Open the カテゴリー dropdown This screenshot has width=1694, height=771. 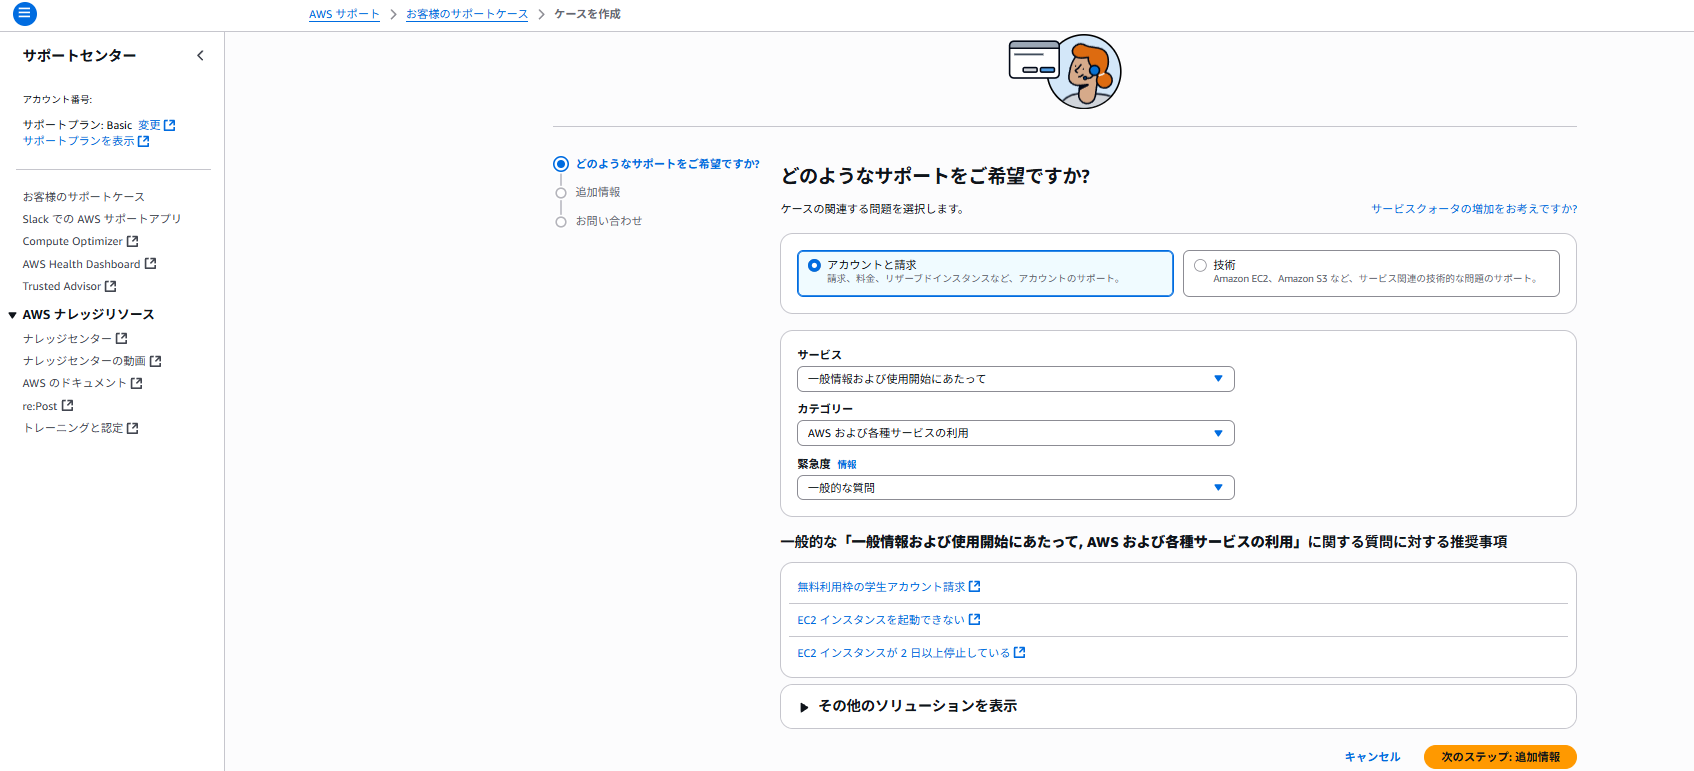[x=1016, y=433]
